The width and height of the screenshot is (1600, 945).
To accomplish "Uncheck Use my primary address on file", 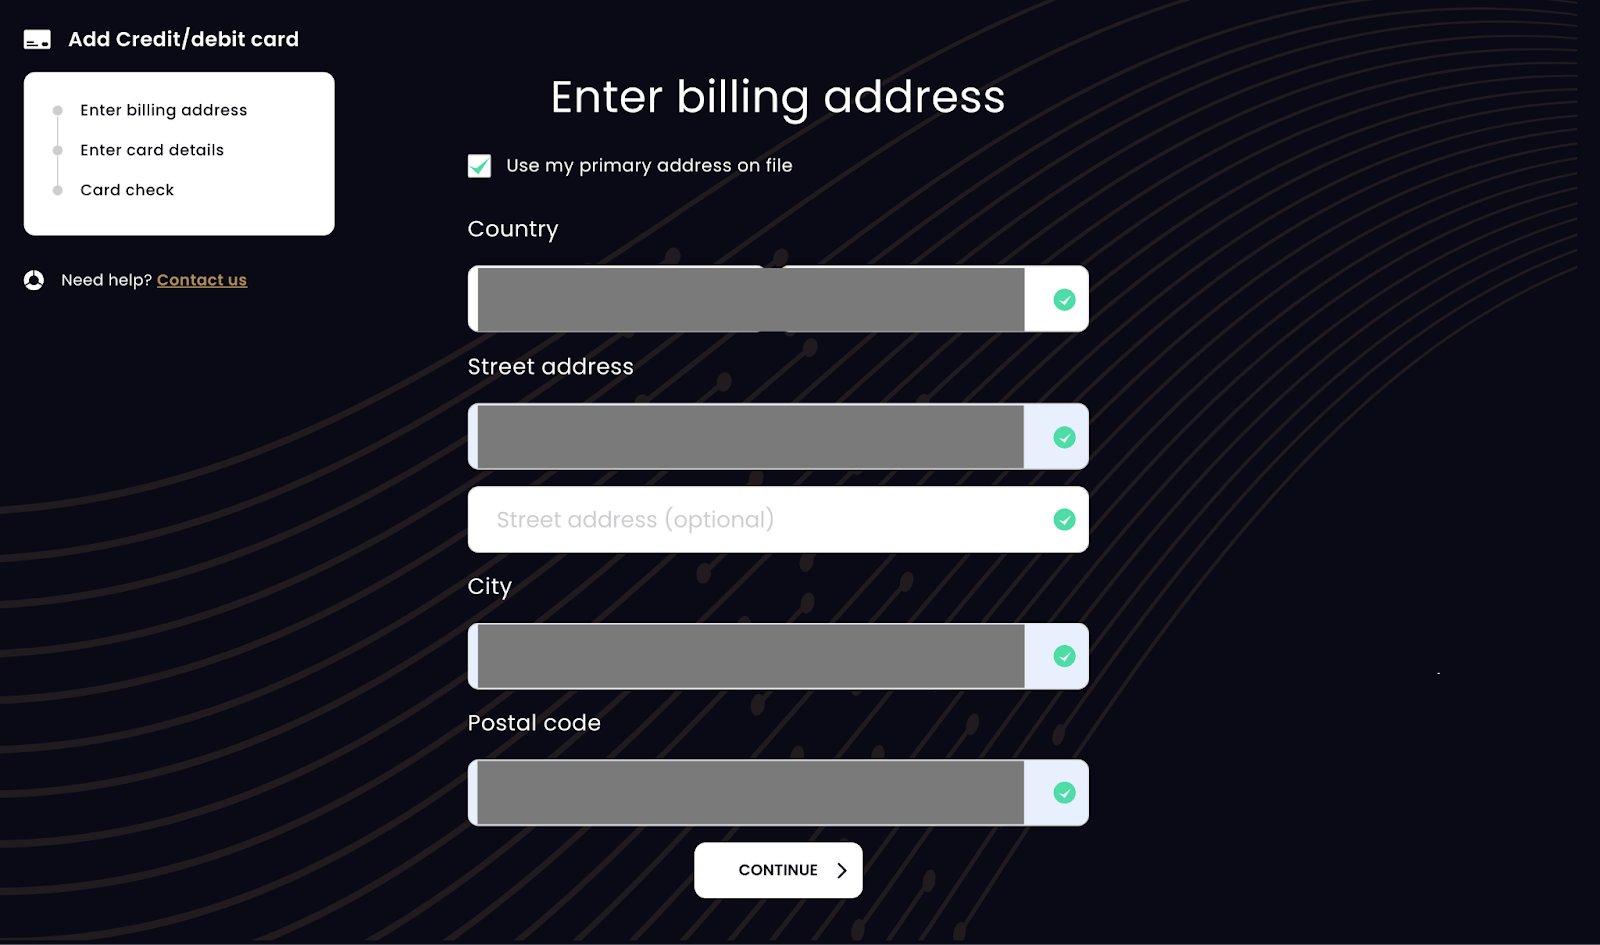I will tap(480, 166).
